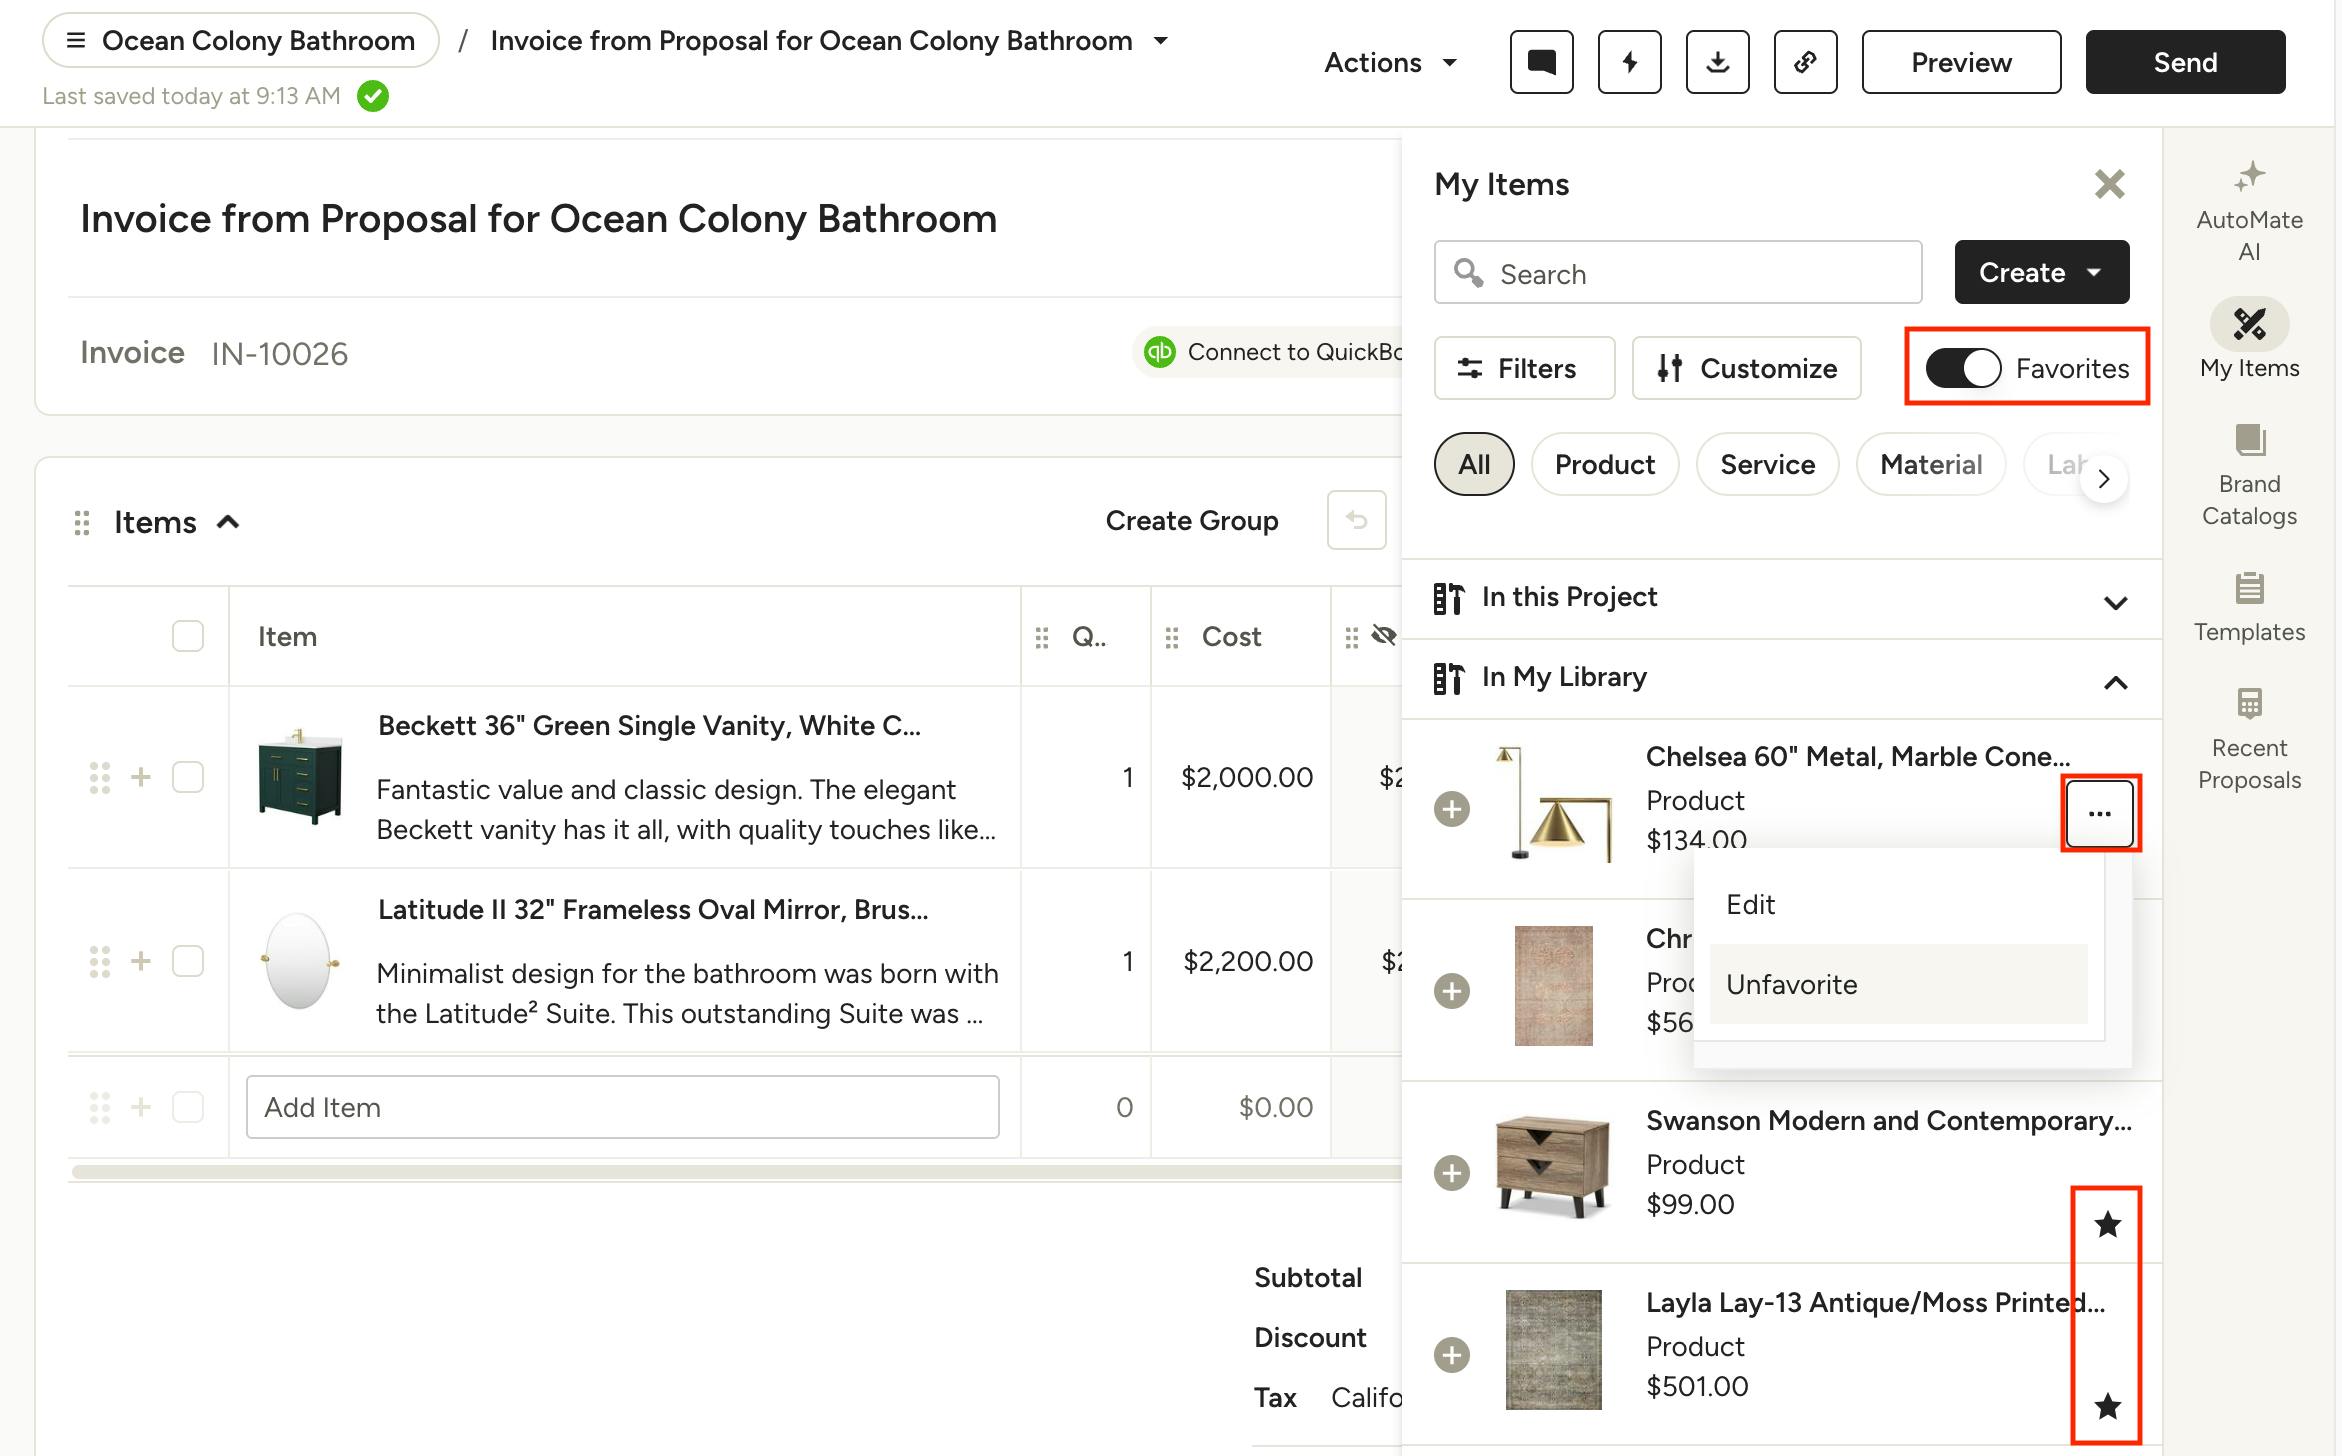Check the select-all Item header checkbox
The image size is (2342, 1456).
[x=188, y=636]
